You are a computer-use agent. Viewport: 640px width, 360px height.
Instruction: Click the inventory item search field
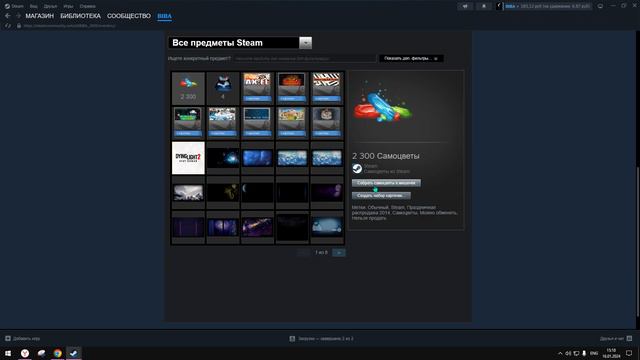305,58
